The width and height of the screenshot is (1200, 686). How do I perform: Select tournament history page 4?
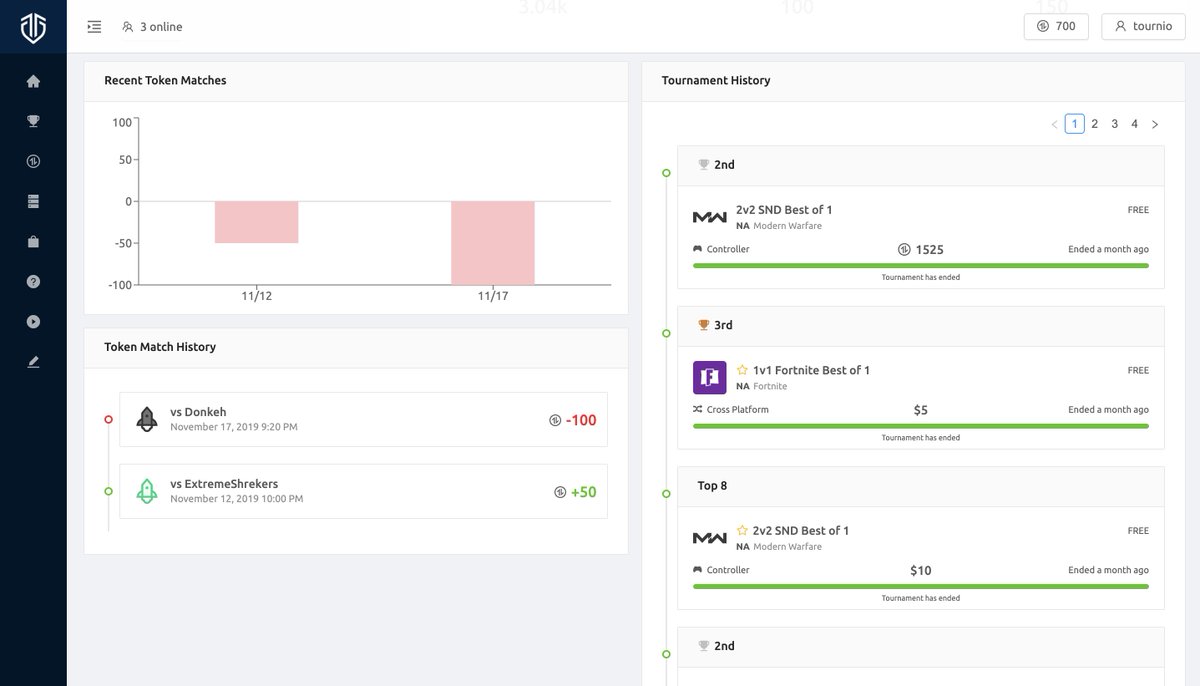1135,124
